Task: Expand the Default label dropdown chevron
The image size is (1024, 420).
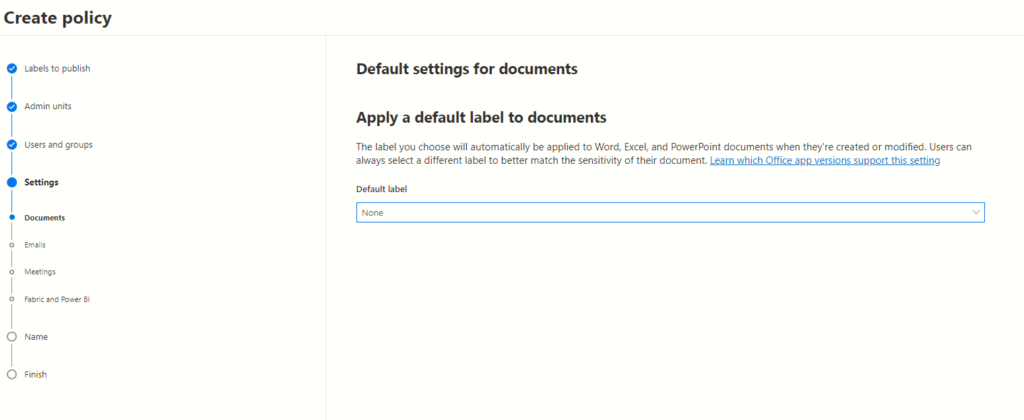Action: click(975, 212)
